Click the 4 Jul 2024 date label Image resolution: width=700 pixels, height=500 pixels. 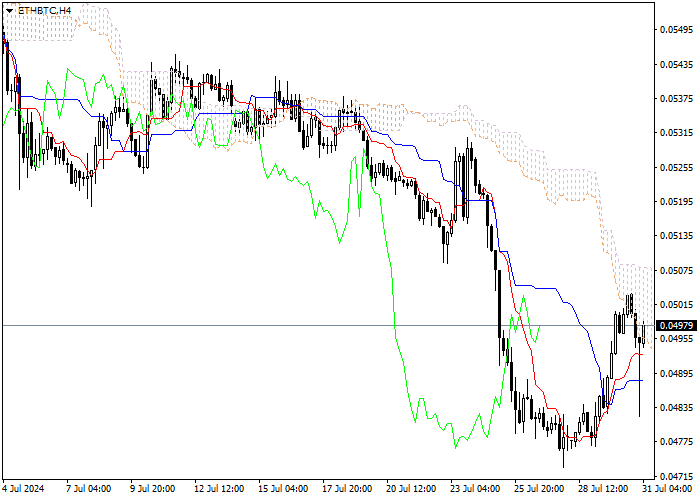point(23,488)
